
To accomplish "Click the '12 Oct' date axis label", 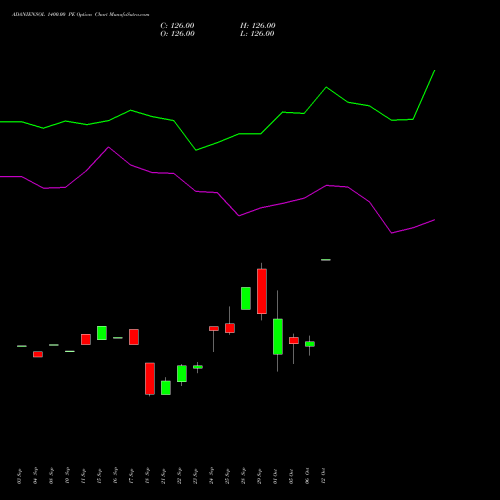I will [x=323, y=476].
